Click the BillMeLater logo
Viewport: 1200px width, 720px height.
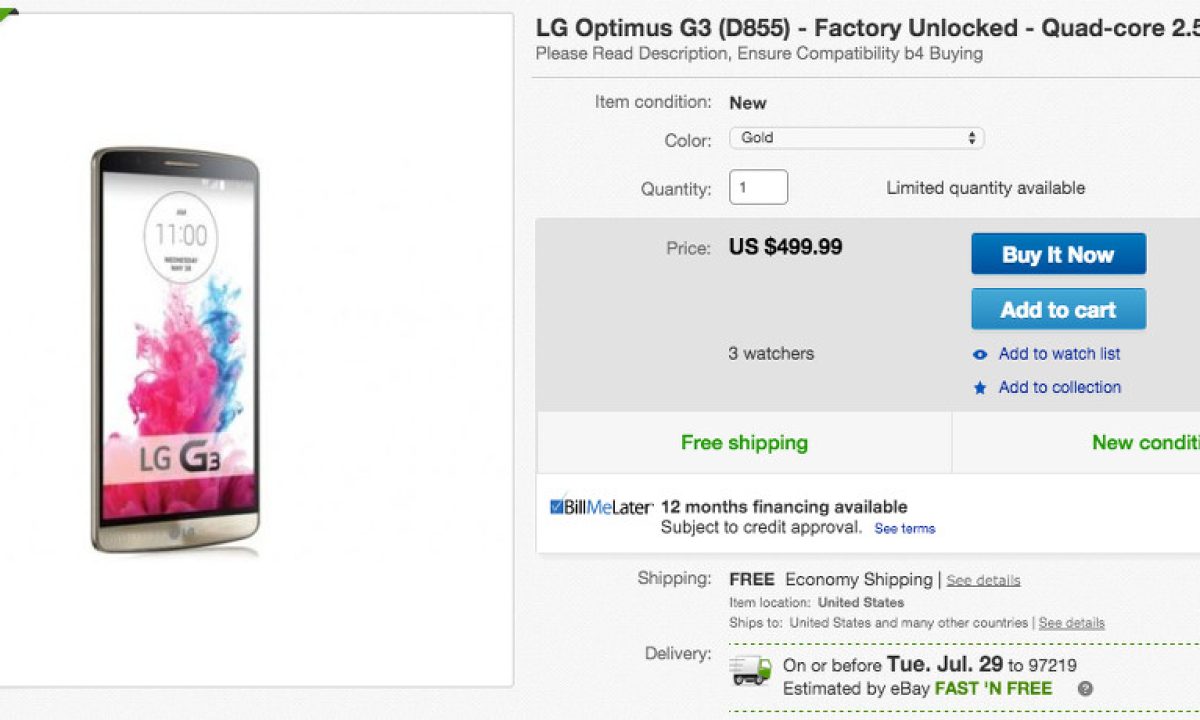[x=601, y=507]
